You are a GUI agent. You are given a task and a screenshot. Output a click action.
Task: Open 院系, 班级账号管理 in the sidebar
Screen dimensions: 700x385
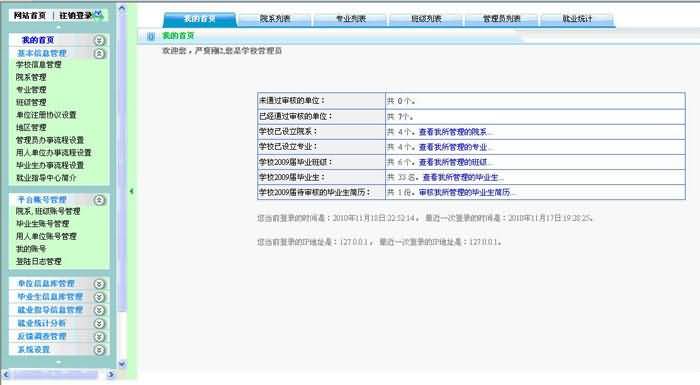(48, 211)
